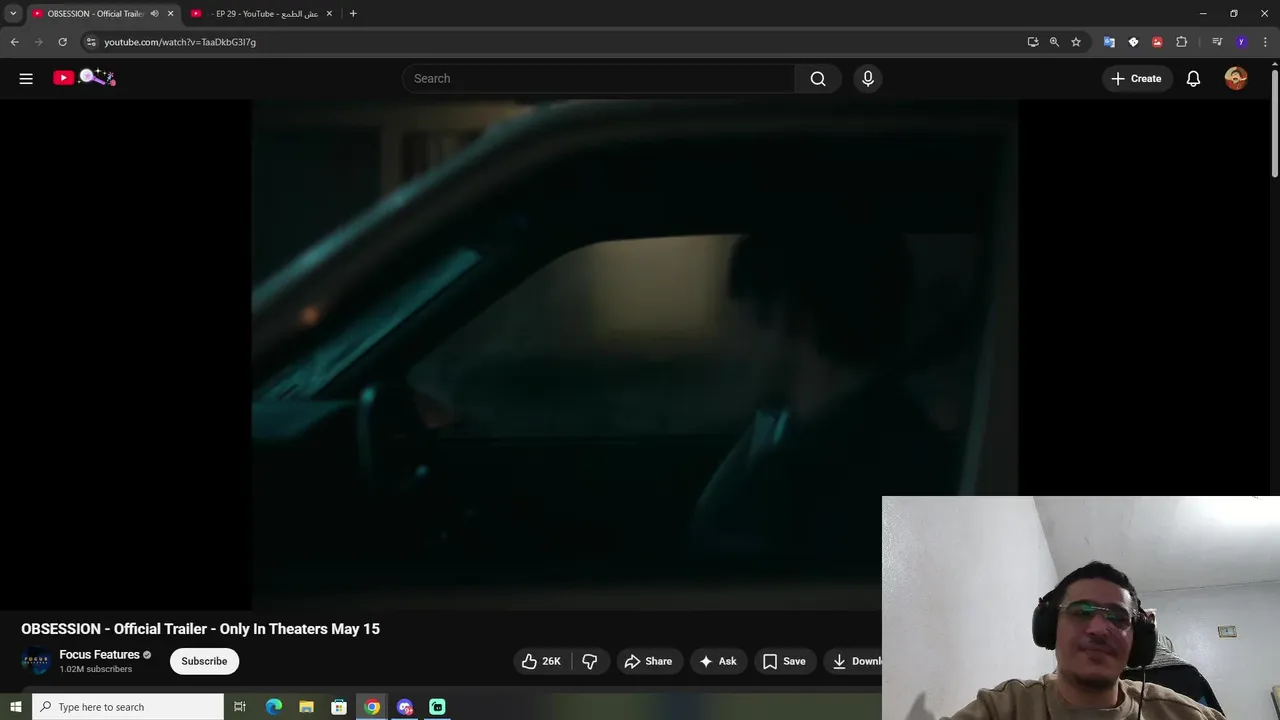Bookmark this page with the star
Screen dimensions: 1280x720
1076,42
